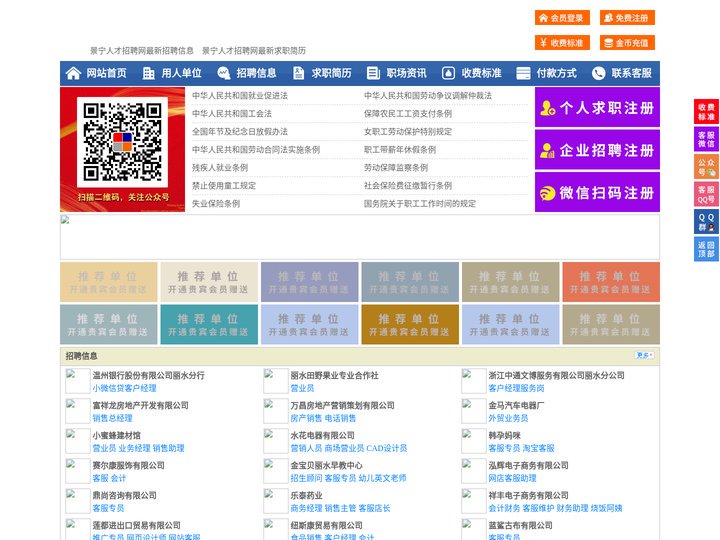Click the 企业招聘注册 purple banner
The height and width of the screenshot is (540, 720).
[597, 150]
